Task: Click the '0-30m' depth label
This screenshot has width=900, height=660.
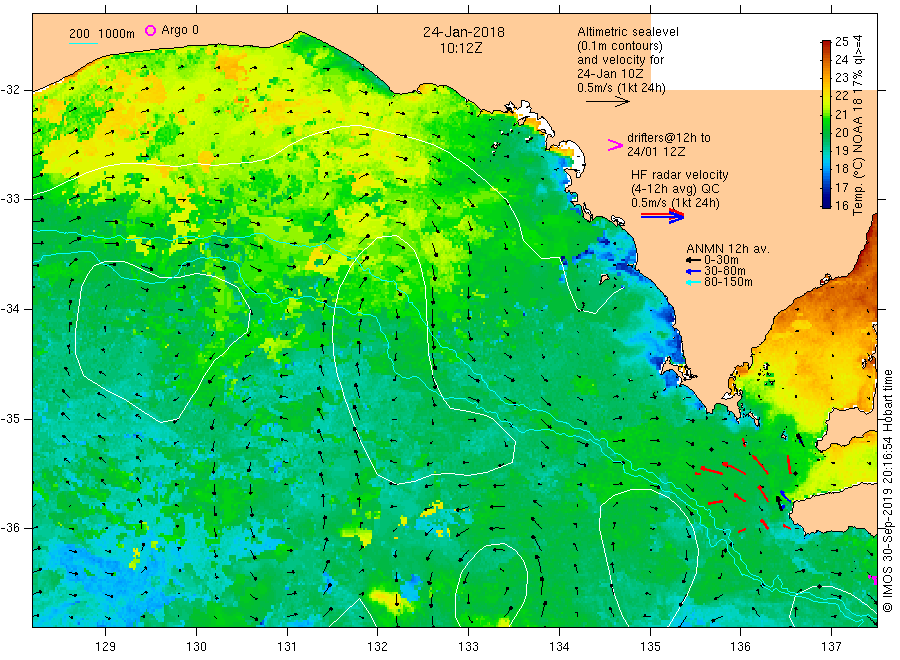Action: pos(721,260)
